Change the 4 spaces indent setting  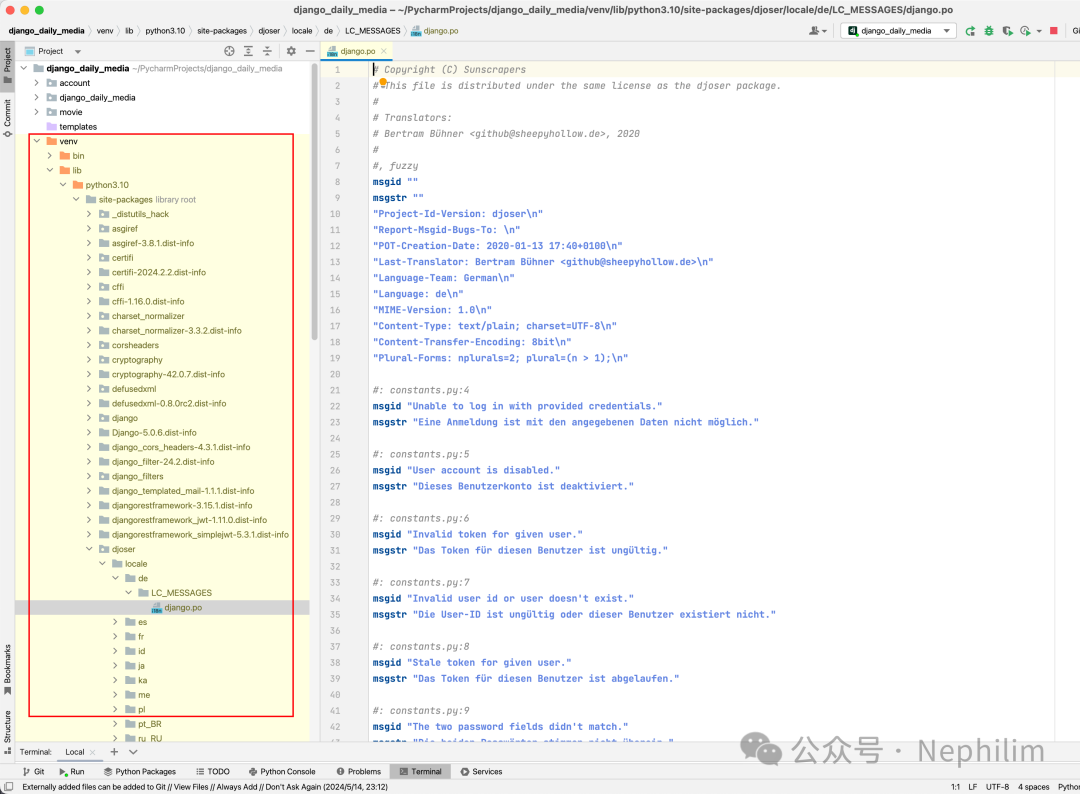pyautogui.click(x=1034, y=786)
